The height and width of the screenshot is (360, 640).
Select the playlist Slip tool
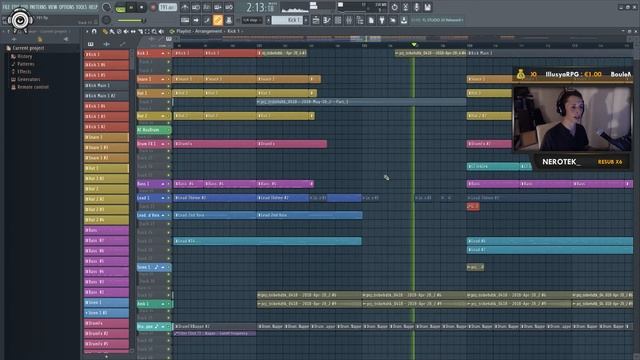pos(133,31)
